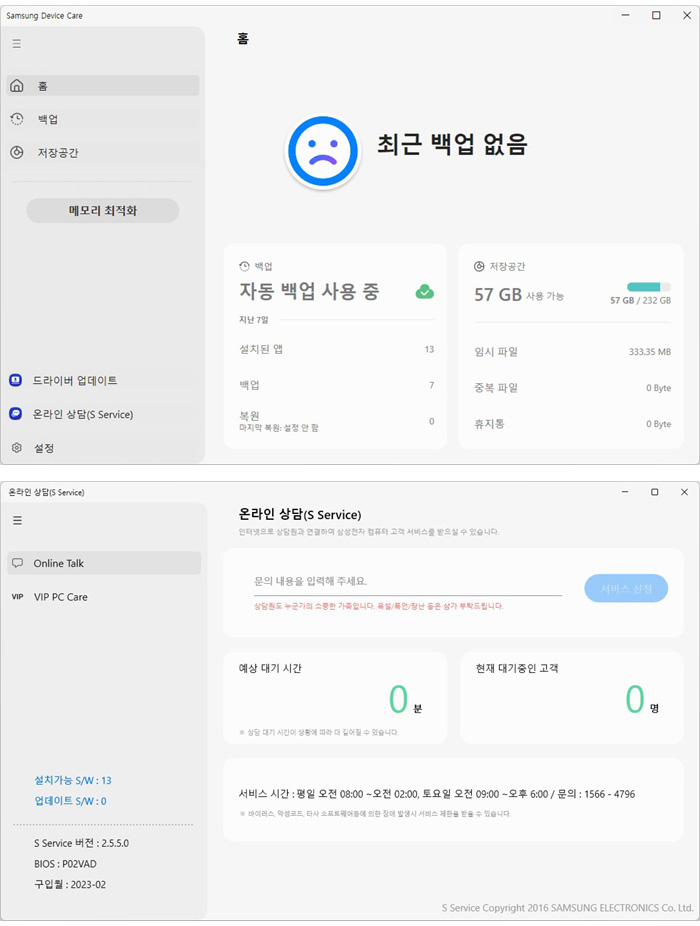Open the 업데이트 S/W : 0 link

click(x=70, y=801)
